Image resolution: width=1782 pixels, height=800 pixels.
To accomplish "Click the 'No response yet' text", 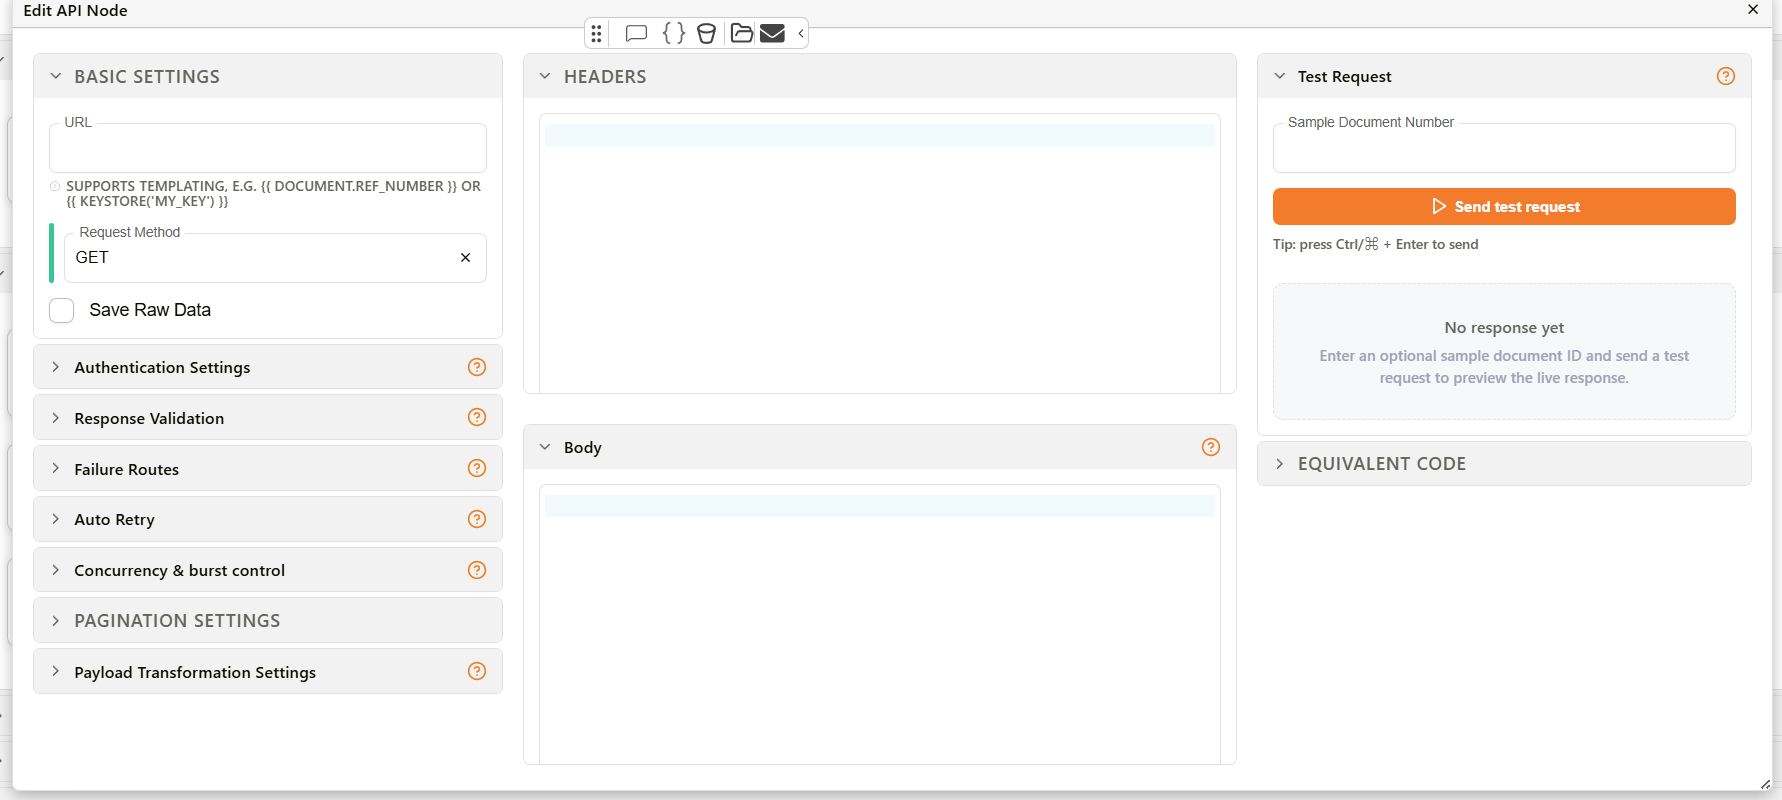I will 1504,328.
